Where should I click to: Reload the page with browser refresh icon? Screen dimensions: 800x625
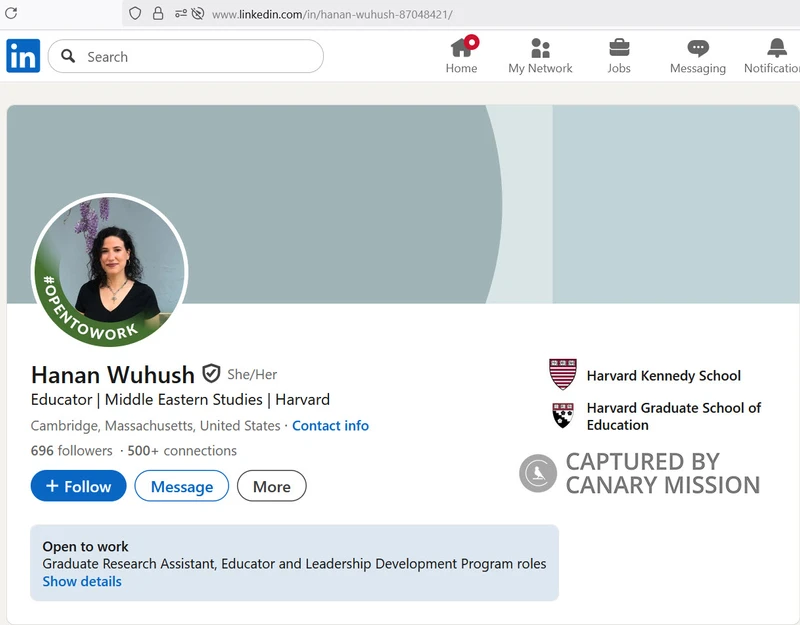click(11, 14)
